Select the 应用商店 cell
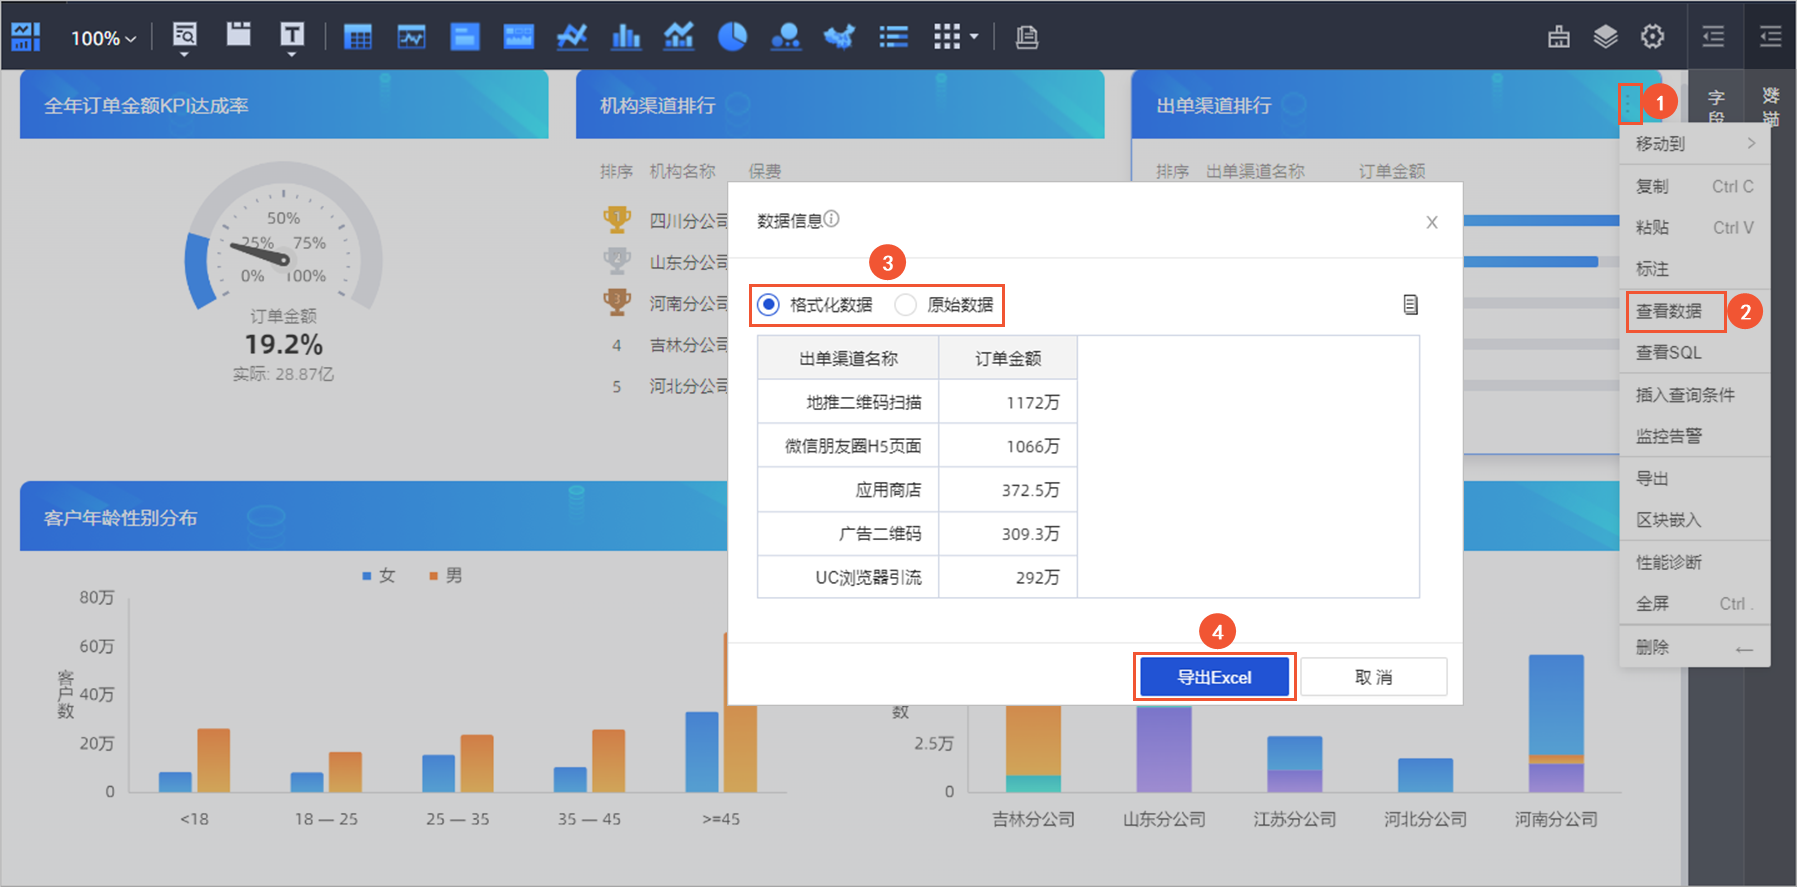 point(848,490)
